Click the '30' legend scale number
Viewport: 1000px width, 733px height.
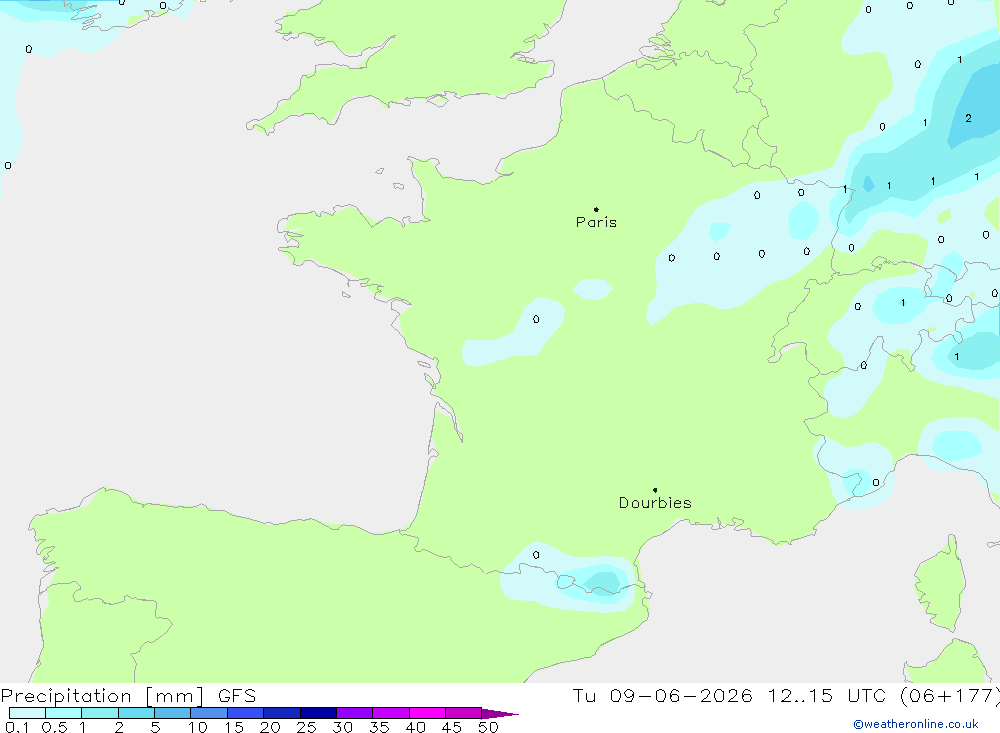[x=343, y=727]
